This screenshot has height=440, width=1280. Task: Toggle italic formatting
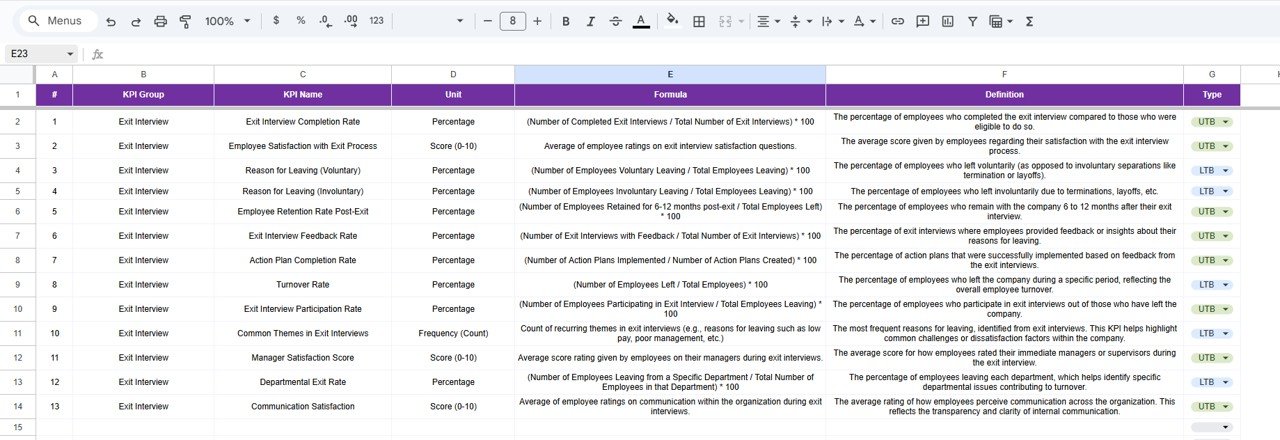[590, 21]
